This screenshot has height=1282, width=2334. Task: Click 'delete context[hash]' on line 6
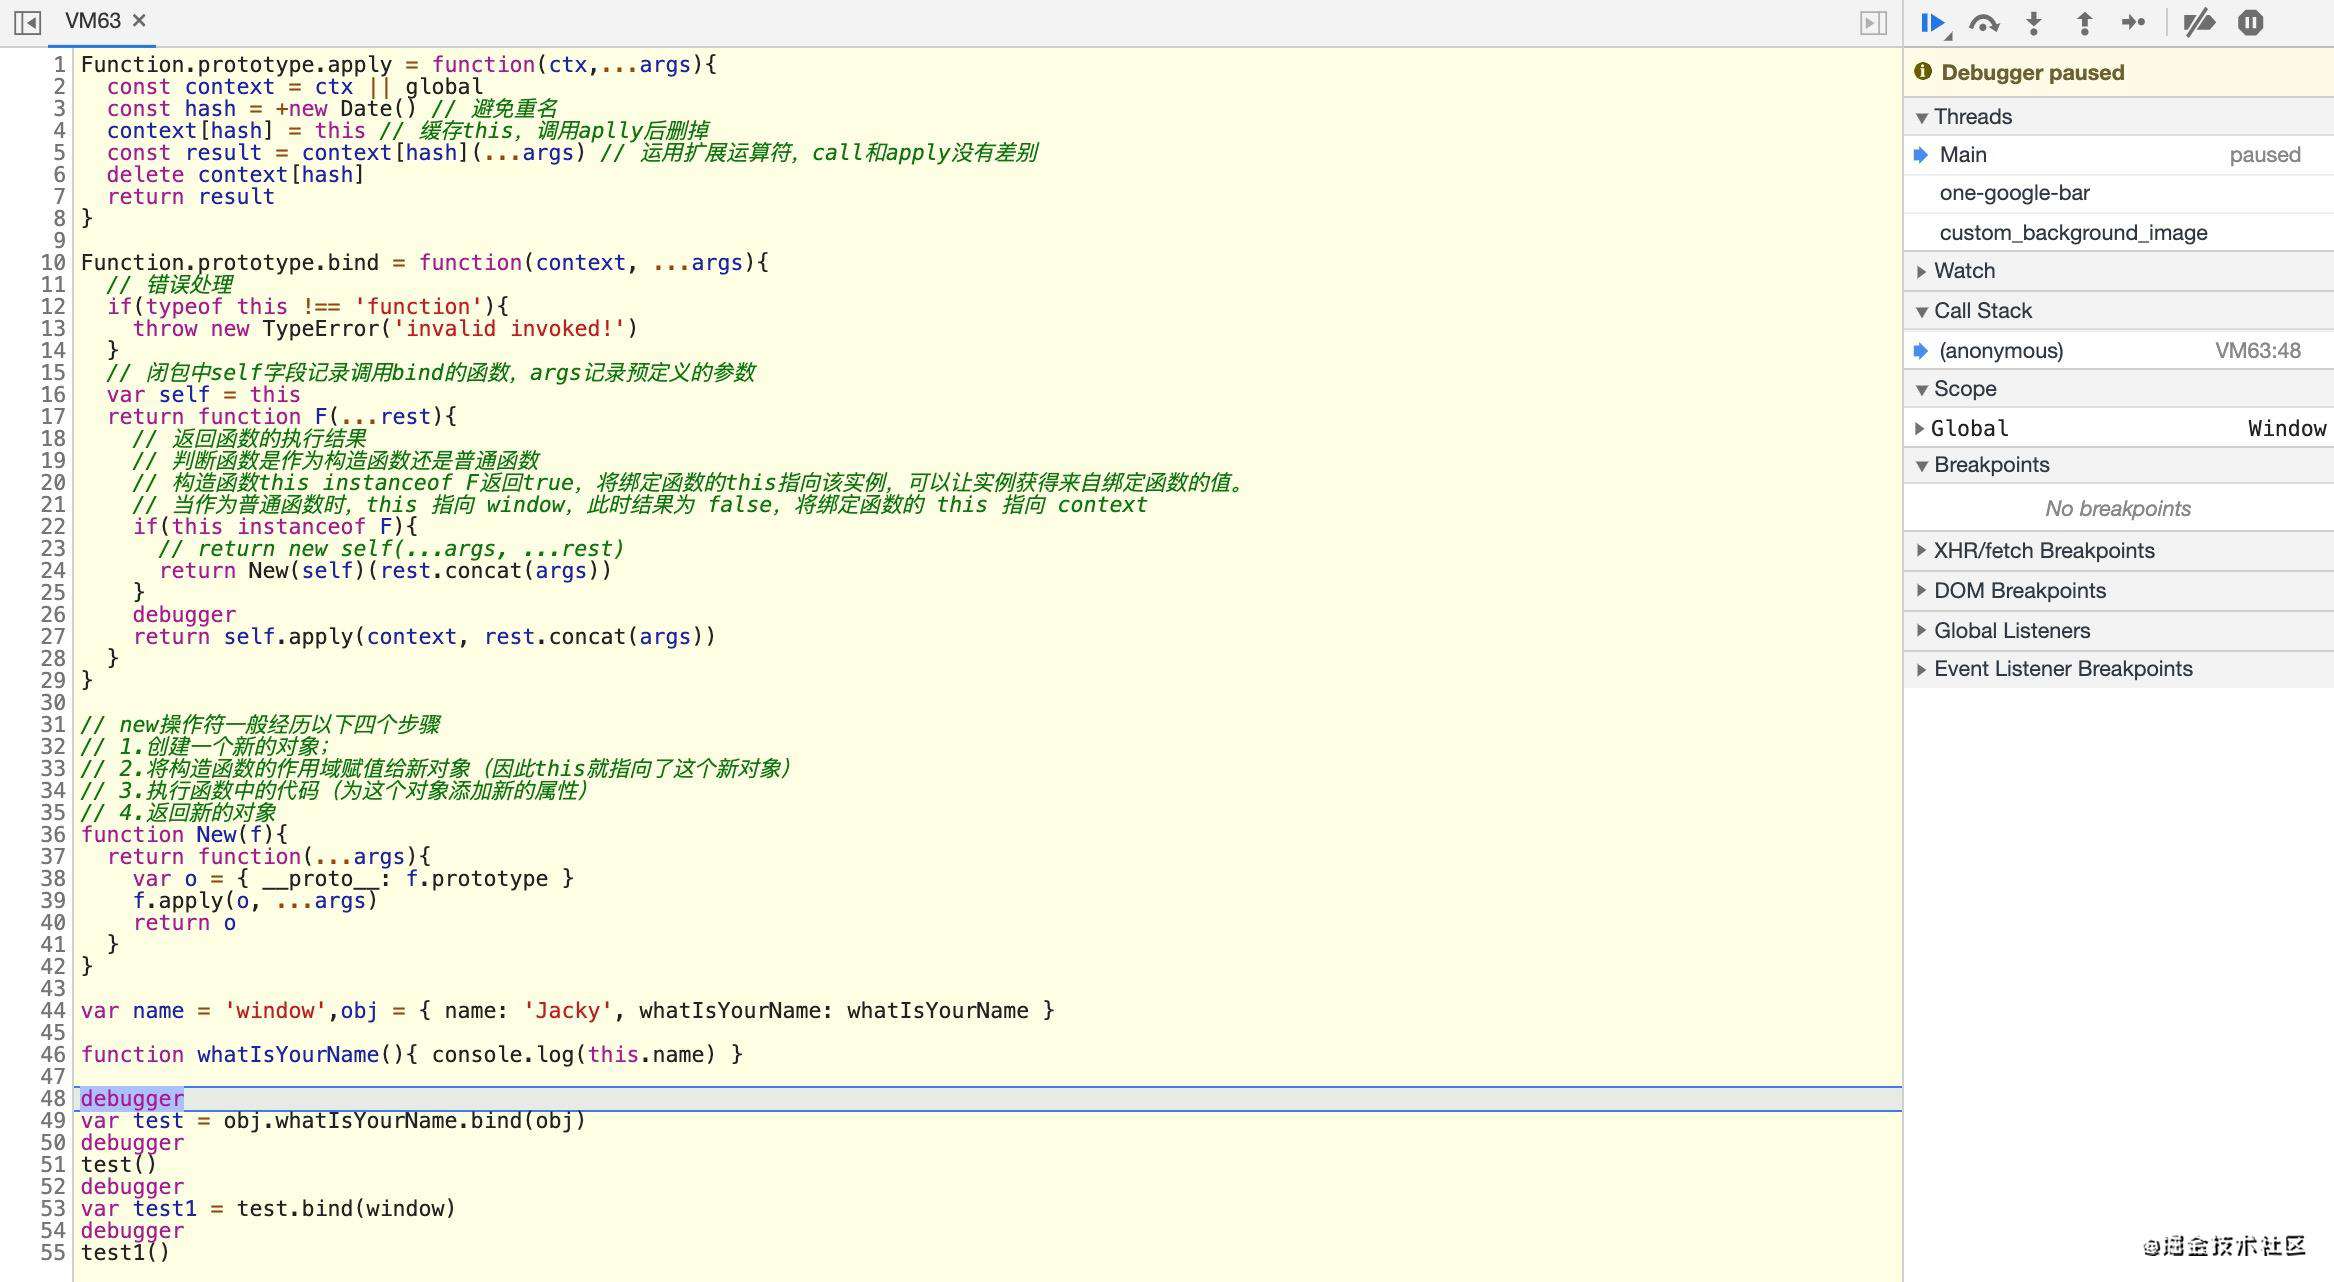point(235,174)
